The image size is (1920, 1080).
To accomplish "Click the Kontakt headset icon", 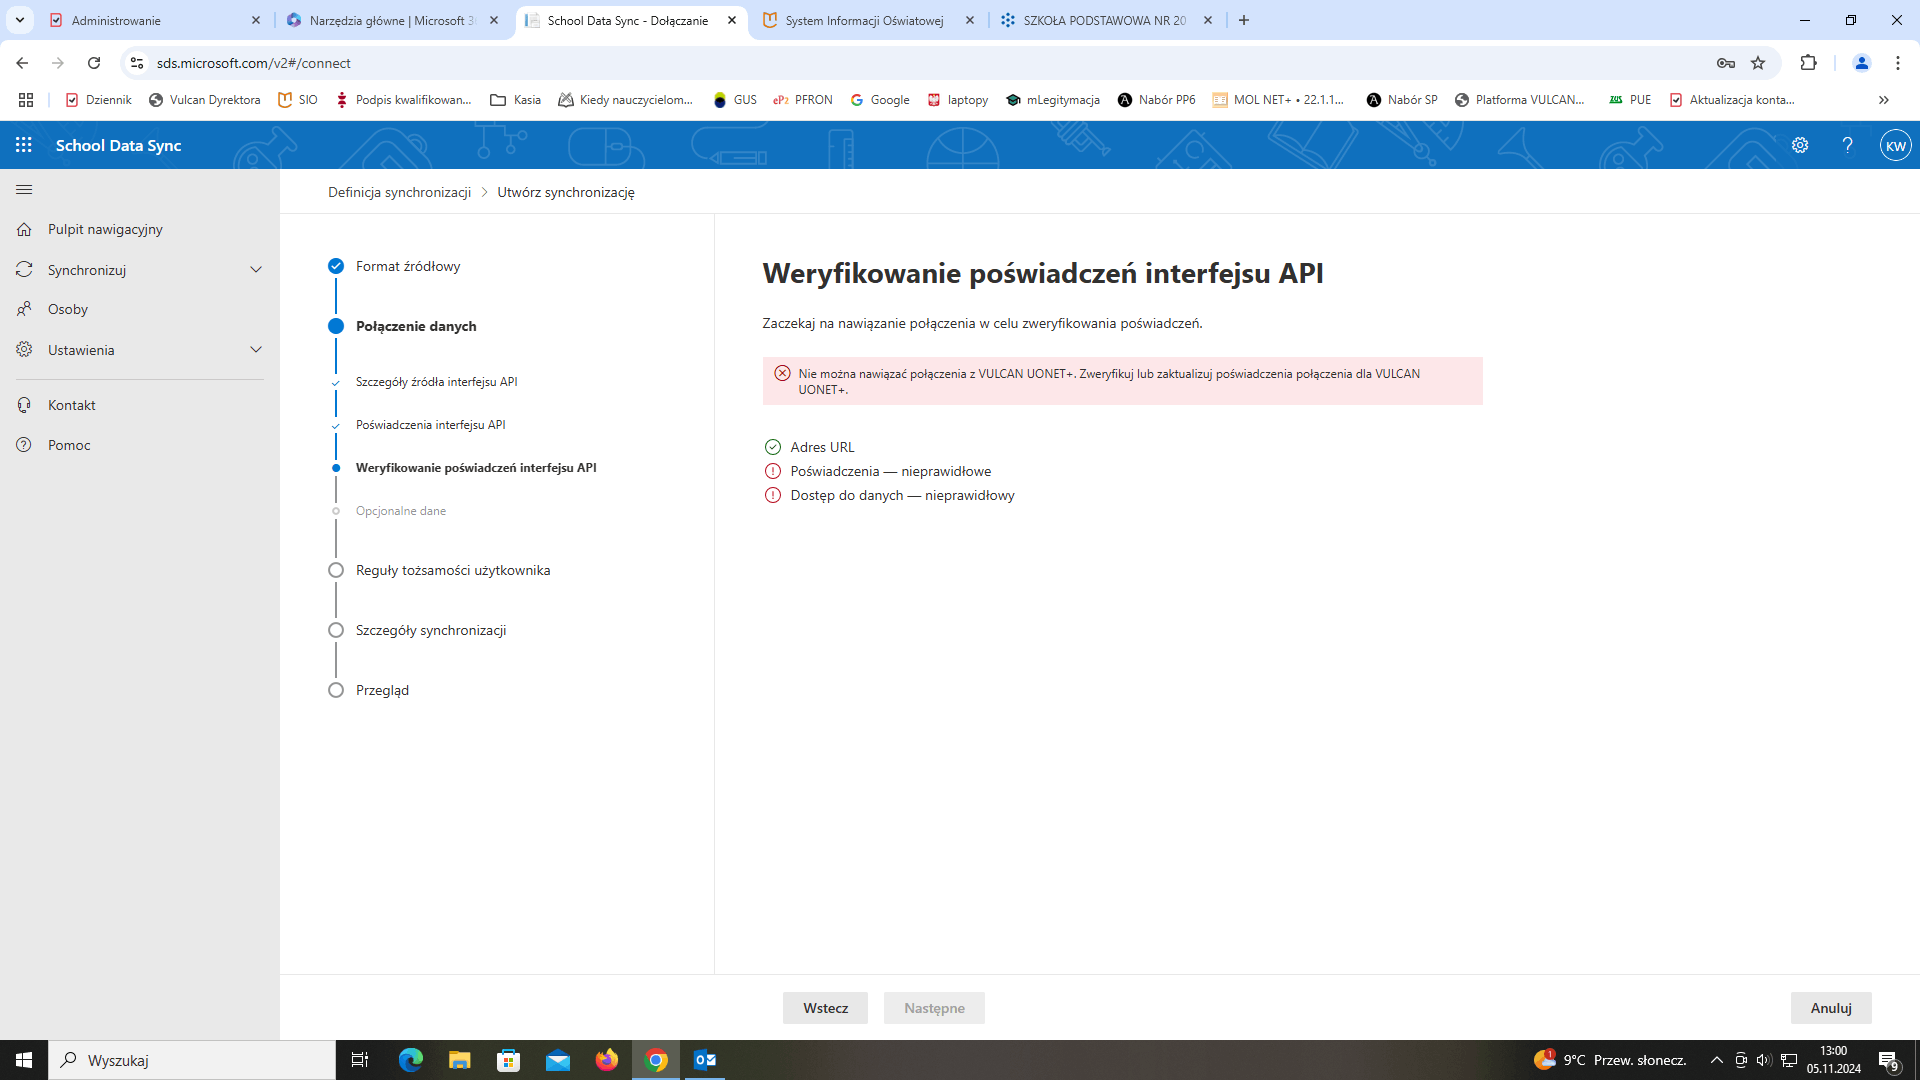I will [x=24, y=405].
